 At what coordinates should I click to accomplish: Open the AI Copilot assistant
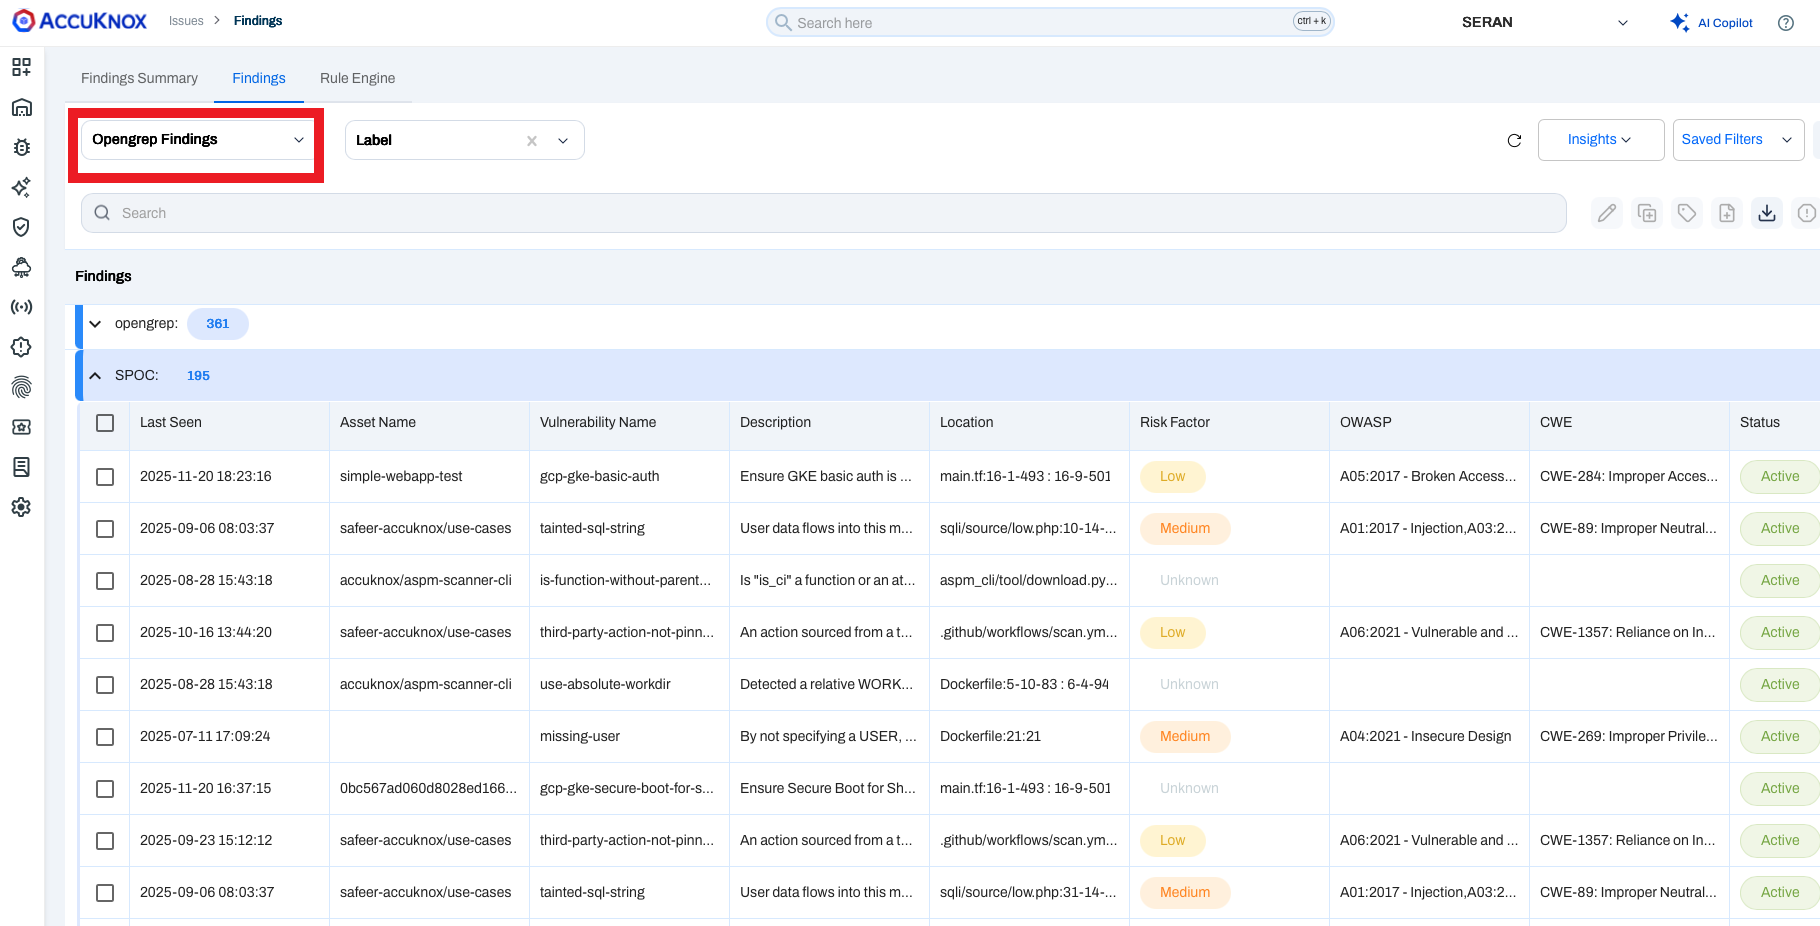point(1712,23)
